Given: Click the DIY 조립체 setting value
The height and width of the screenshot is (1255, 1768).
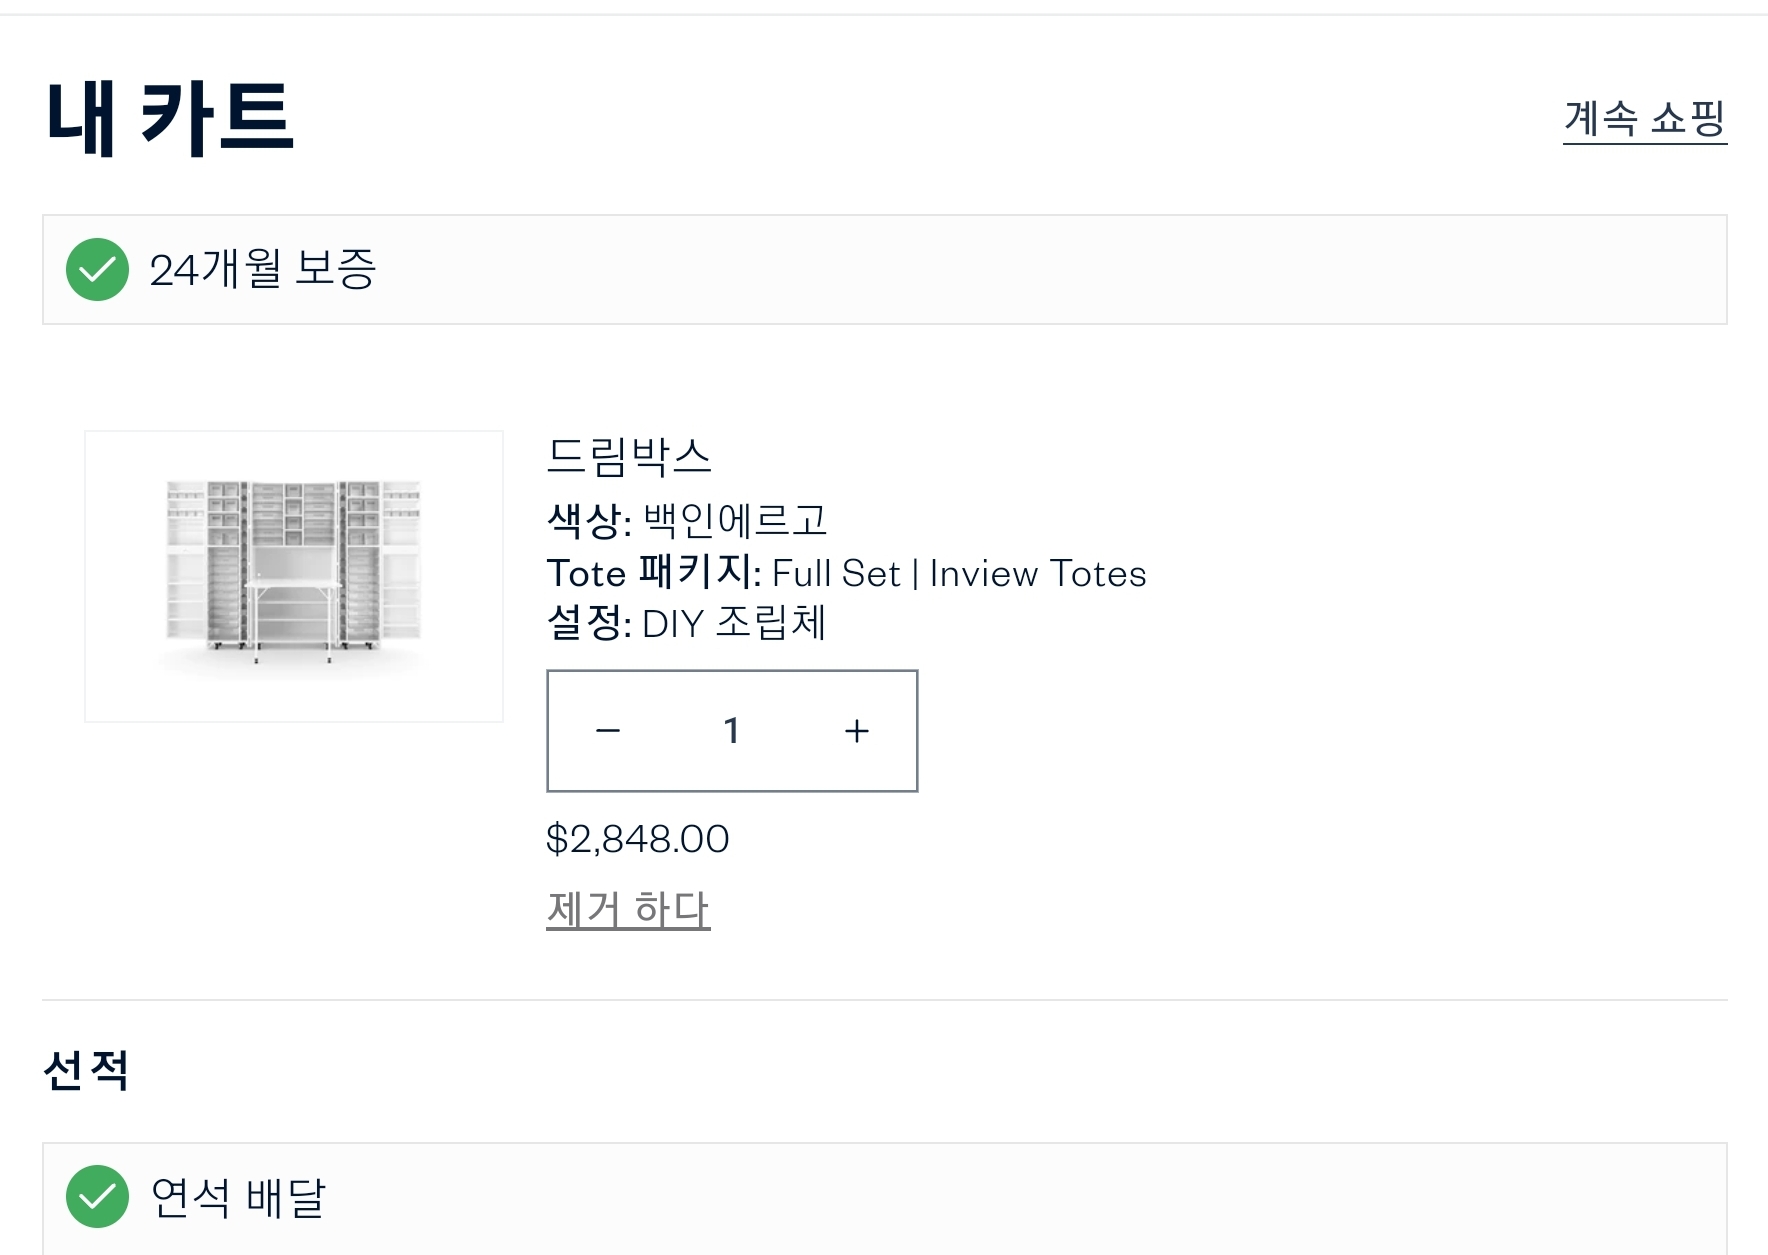Looking at the screenshot, I should click(x=734, y=624).
